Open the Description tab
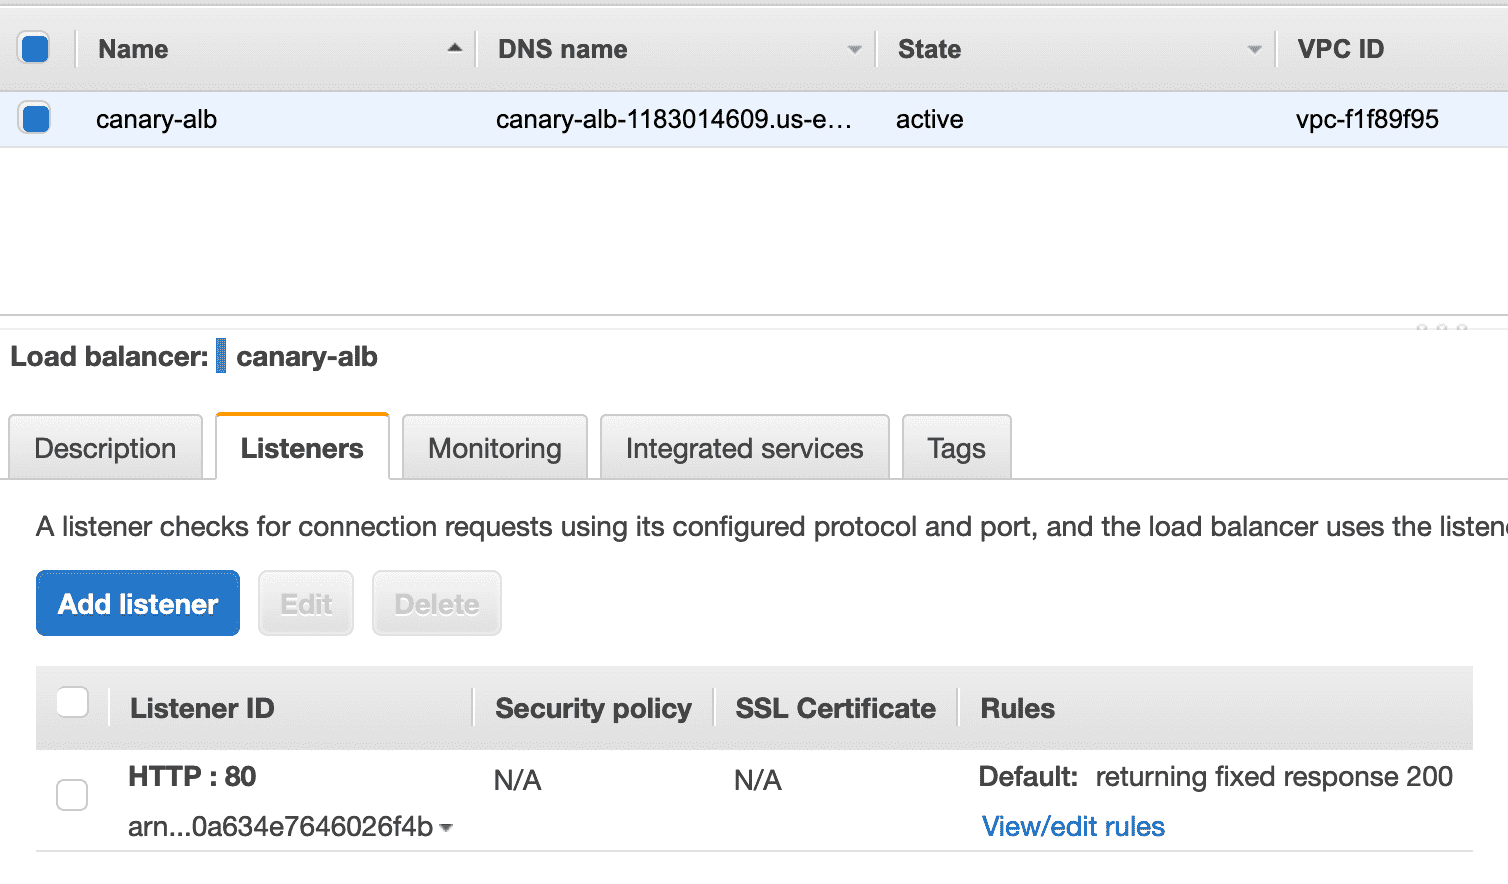1508x884 pixels. (105, 448)
